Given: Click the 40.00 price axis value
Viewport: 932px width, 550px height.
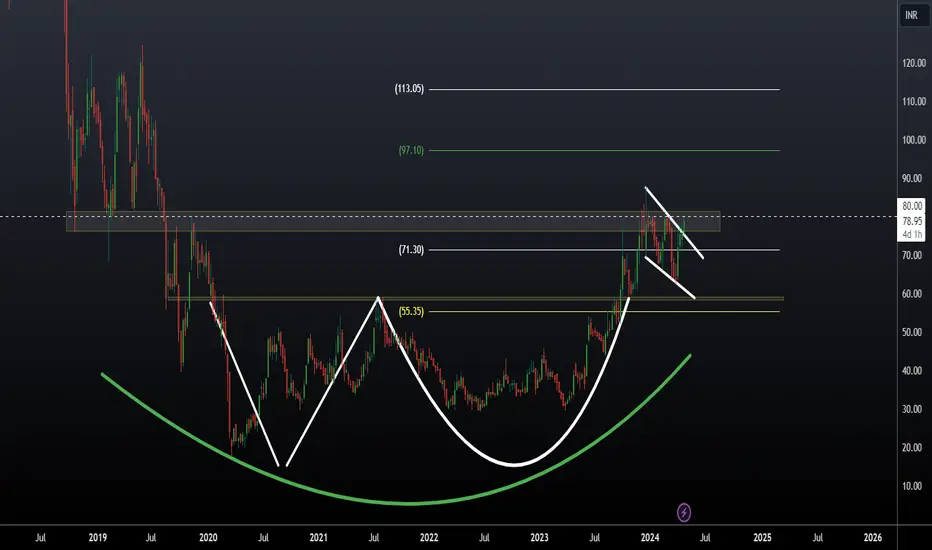Looking at the screenshot, I should click(914, 371).
